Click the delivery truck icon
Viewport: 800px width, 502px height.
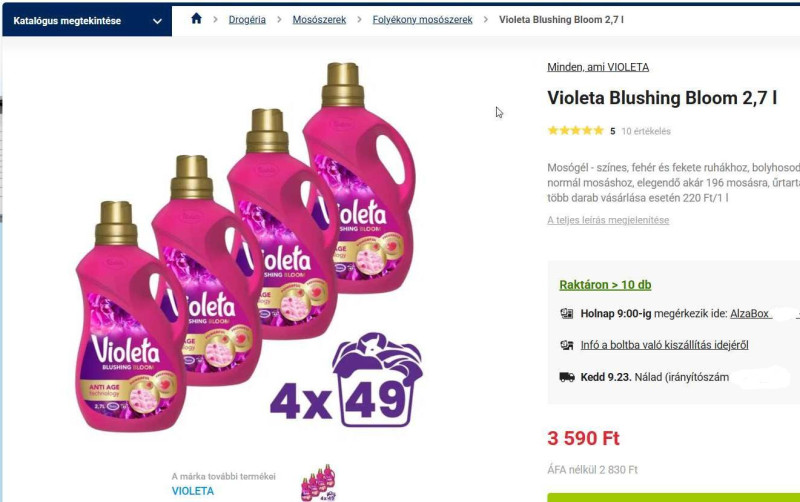point(567,377)
